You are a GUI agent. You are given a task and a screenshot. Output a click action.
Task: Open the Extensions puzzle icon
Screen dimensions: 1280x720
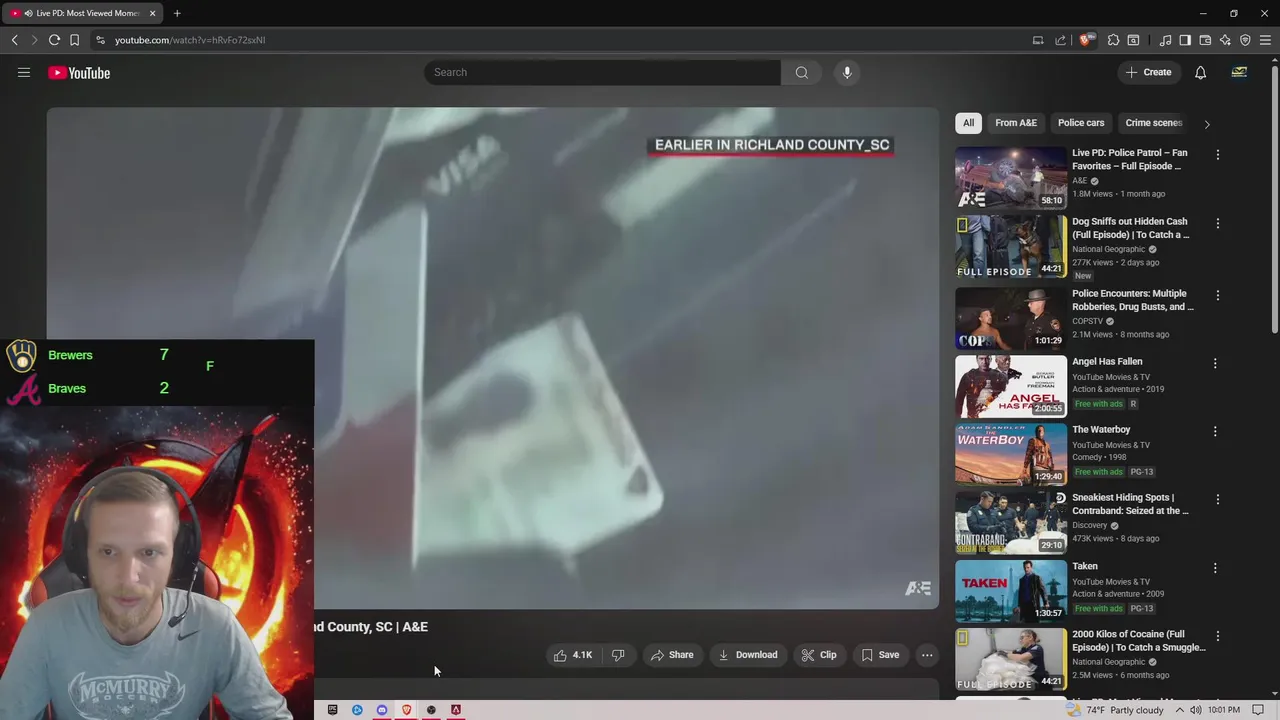coord(1113,40)
